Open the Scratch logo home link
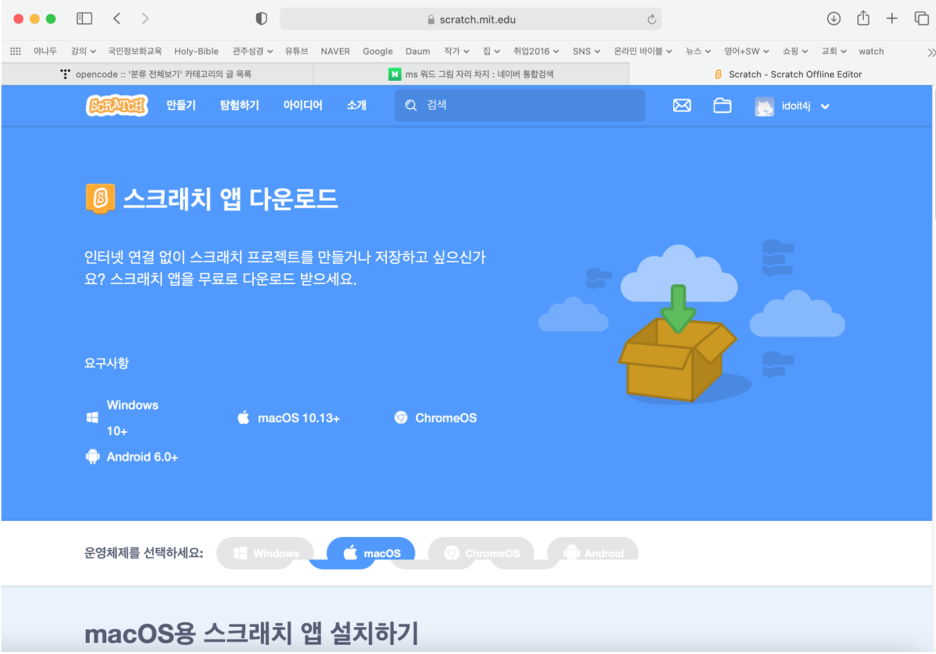Viewport: 936px width, 654px height. coord(116,106)
